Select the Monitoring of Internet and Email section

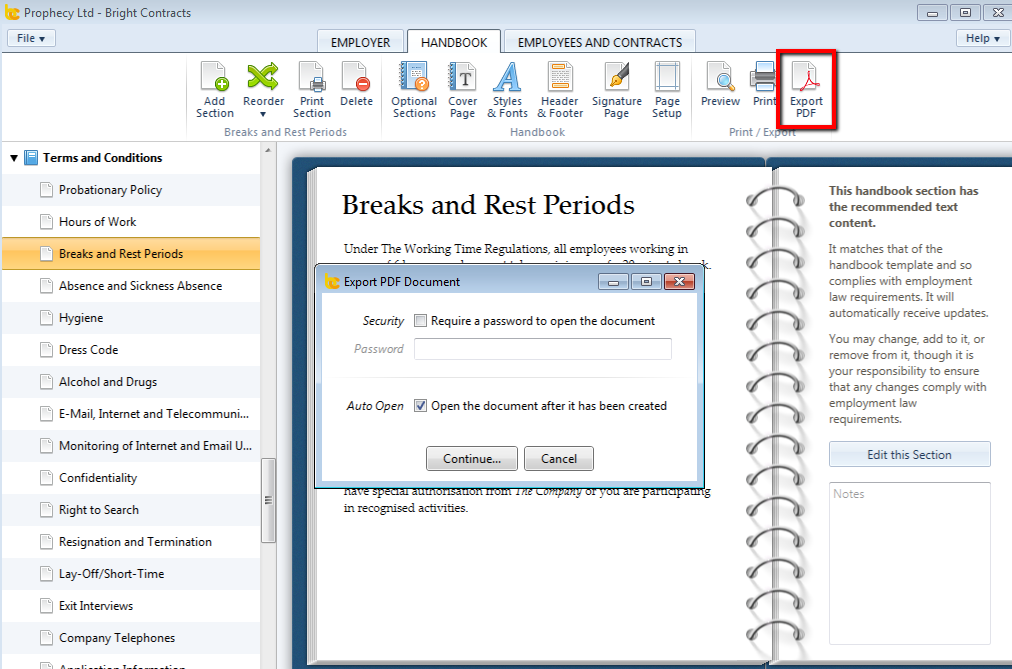(x=131, y=446)
